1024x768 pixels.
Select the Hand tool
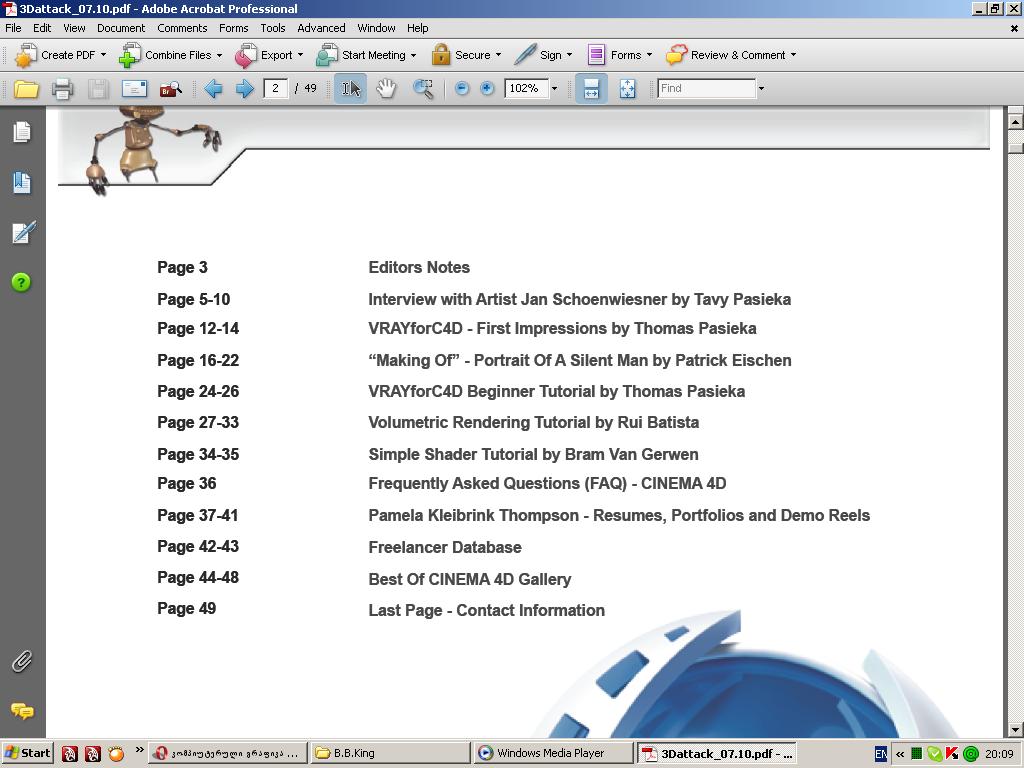(386, 89)
